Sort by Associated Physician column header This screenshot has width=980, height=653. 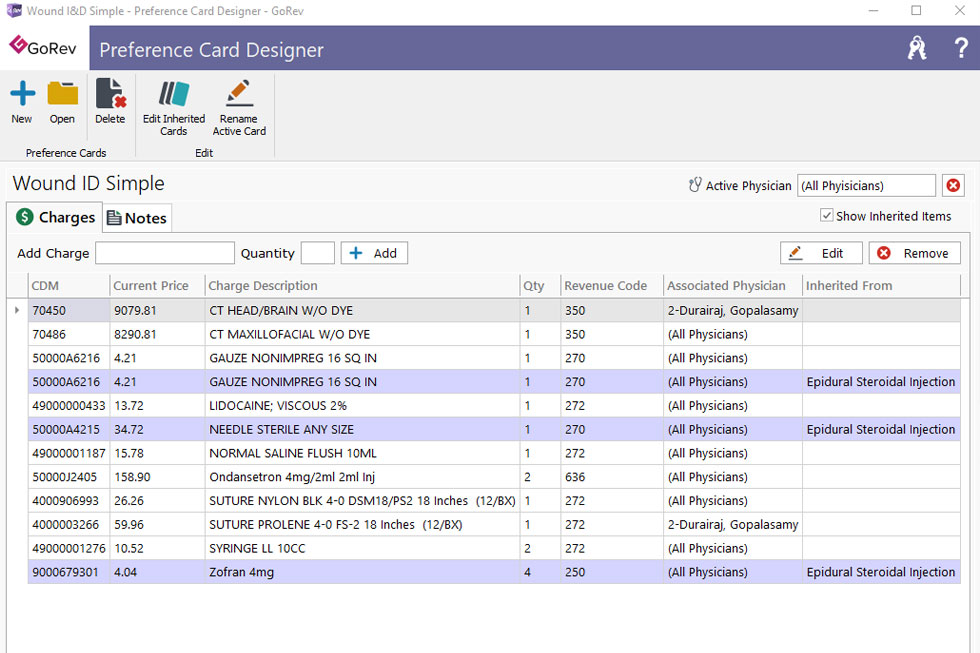pyautogui.click(x=732, y=286)
